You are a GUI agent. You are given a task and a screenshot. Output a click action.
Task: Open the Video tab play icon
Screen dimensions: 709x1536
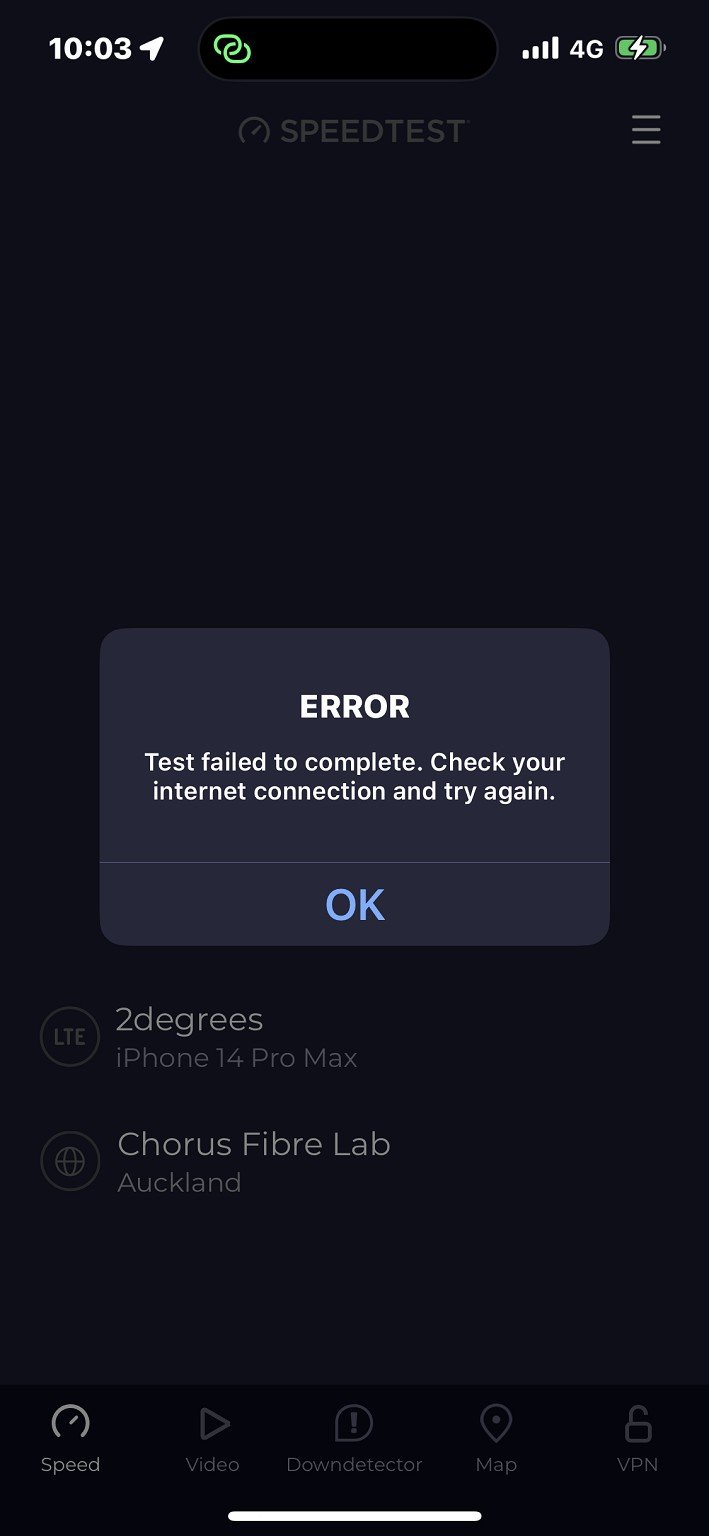(213, 1422)
